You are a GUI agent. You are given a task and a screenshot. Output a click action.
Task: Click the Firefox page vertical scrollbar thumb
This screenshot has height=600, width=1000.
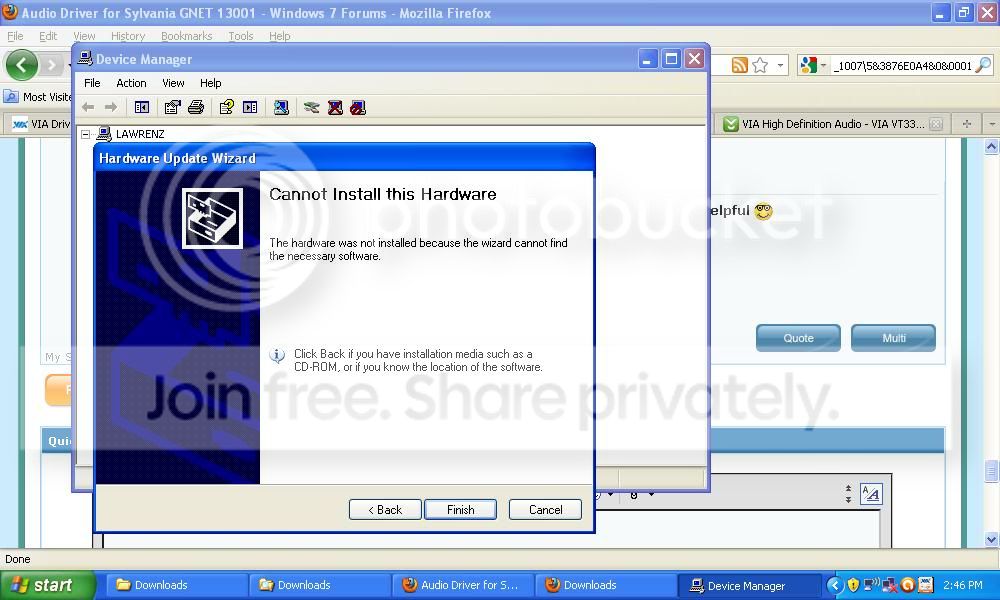(x=991, y=471)
